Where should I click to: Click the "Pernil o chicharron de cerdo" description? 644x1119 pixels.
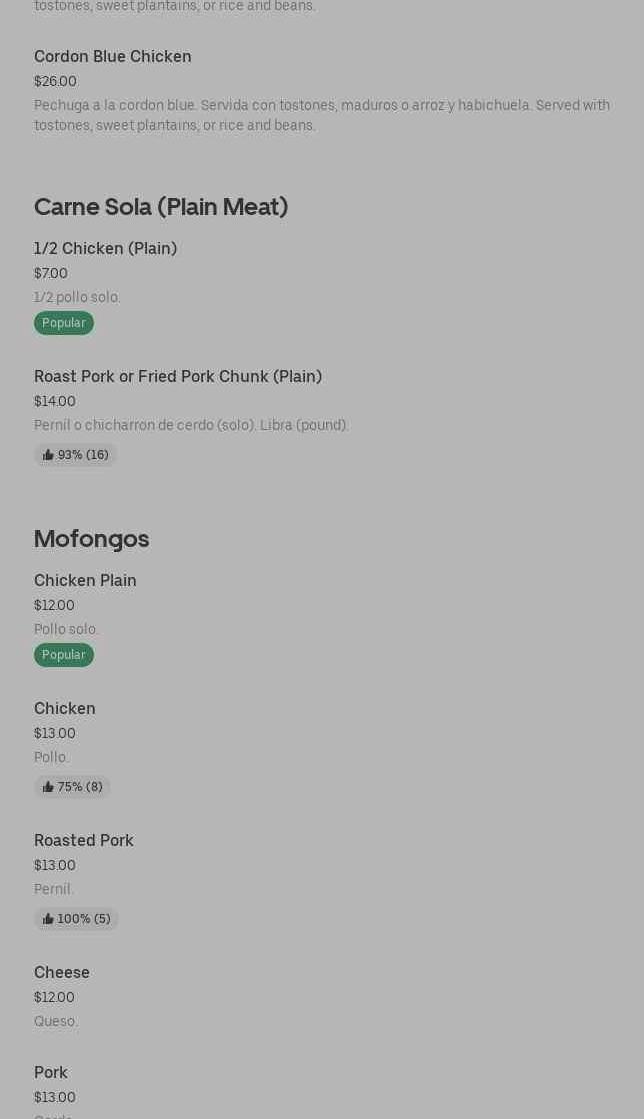(x=191, y=426)
